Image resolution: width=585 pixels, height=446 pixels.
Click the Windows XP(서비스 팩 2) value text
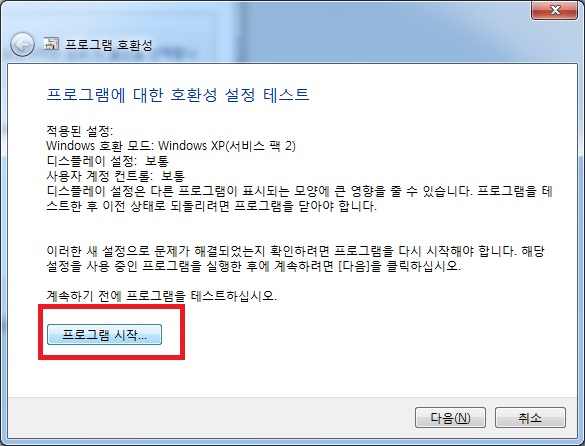click(227, 146)
